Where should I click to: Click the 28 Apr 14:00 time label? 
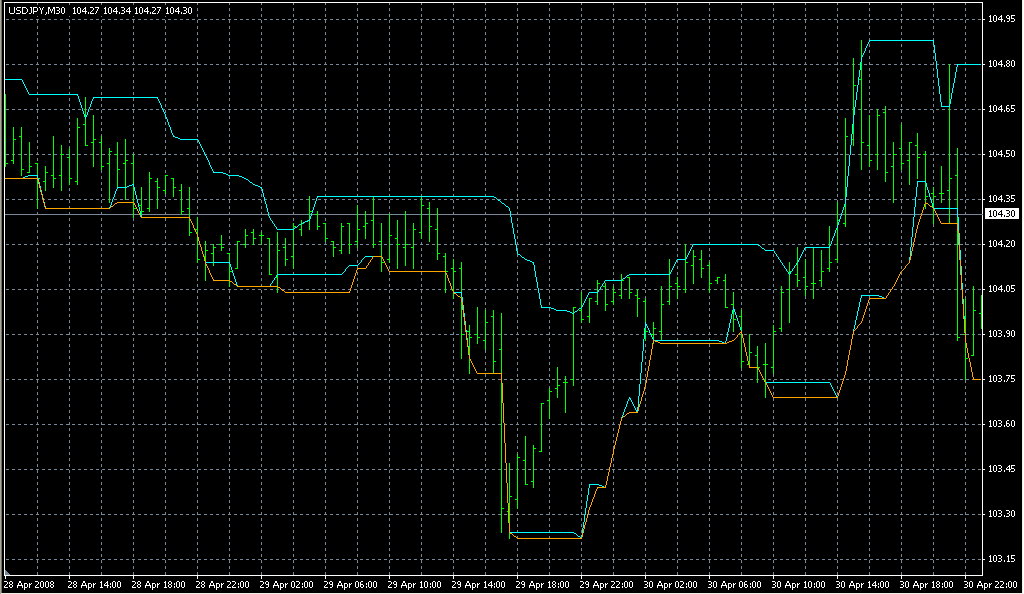tap(94, 585)
